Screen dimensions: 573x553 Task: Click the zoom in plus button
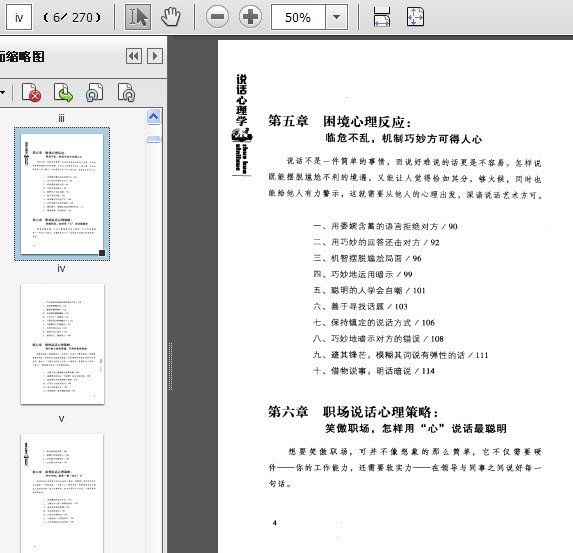[250, 17]
